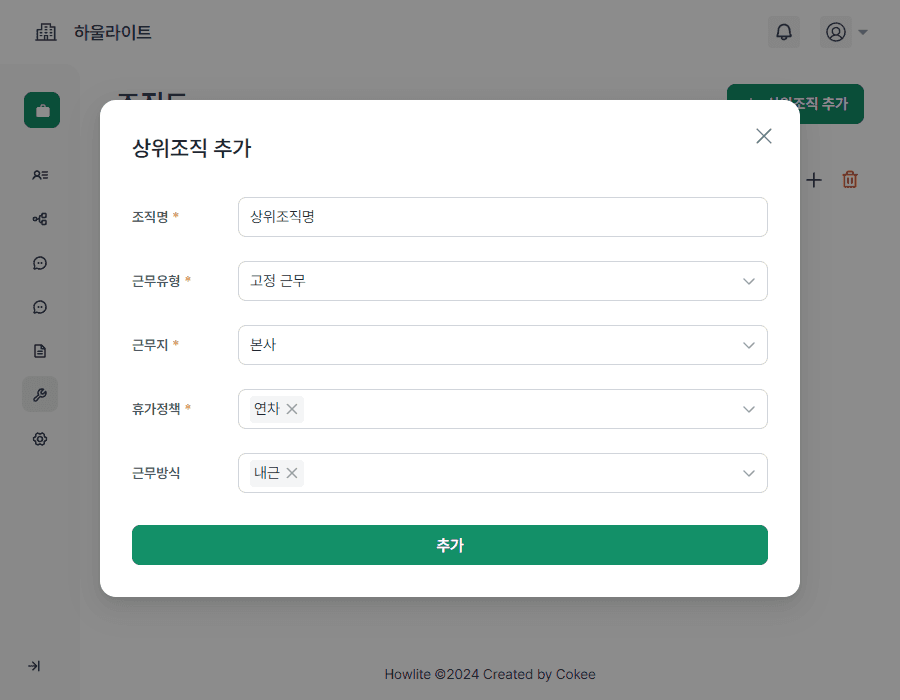Click the 조직명 input field labeled 상위조직명

(x=502, y=217)
